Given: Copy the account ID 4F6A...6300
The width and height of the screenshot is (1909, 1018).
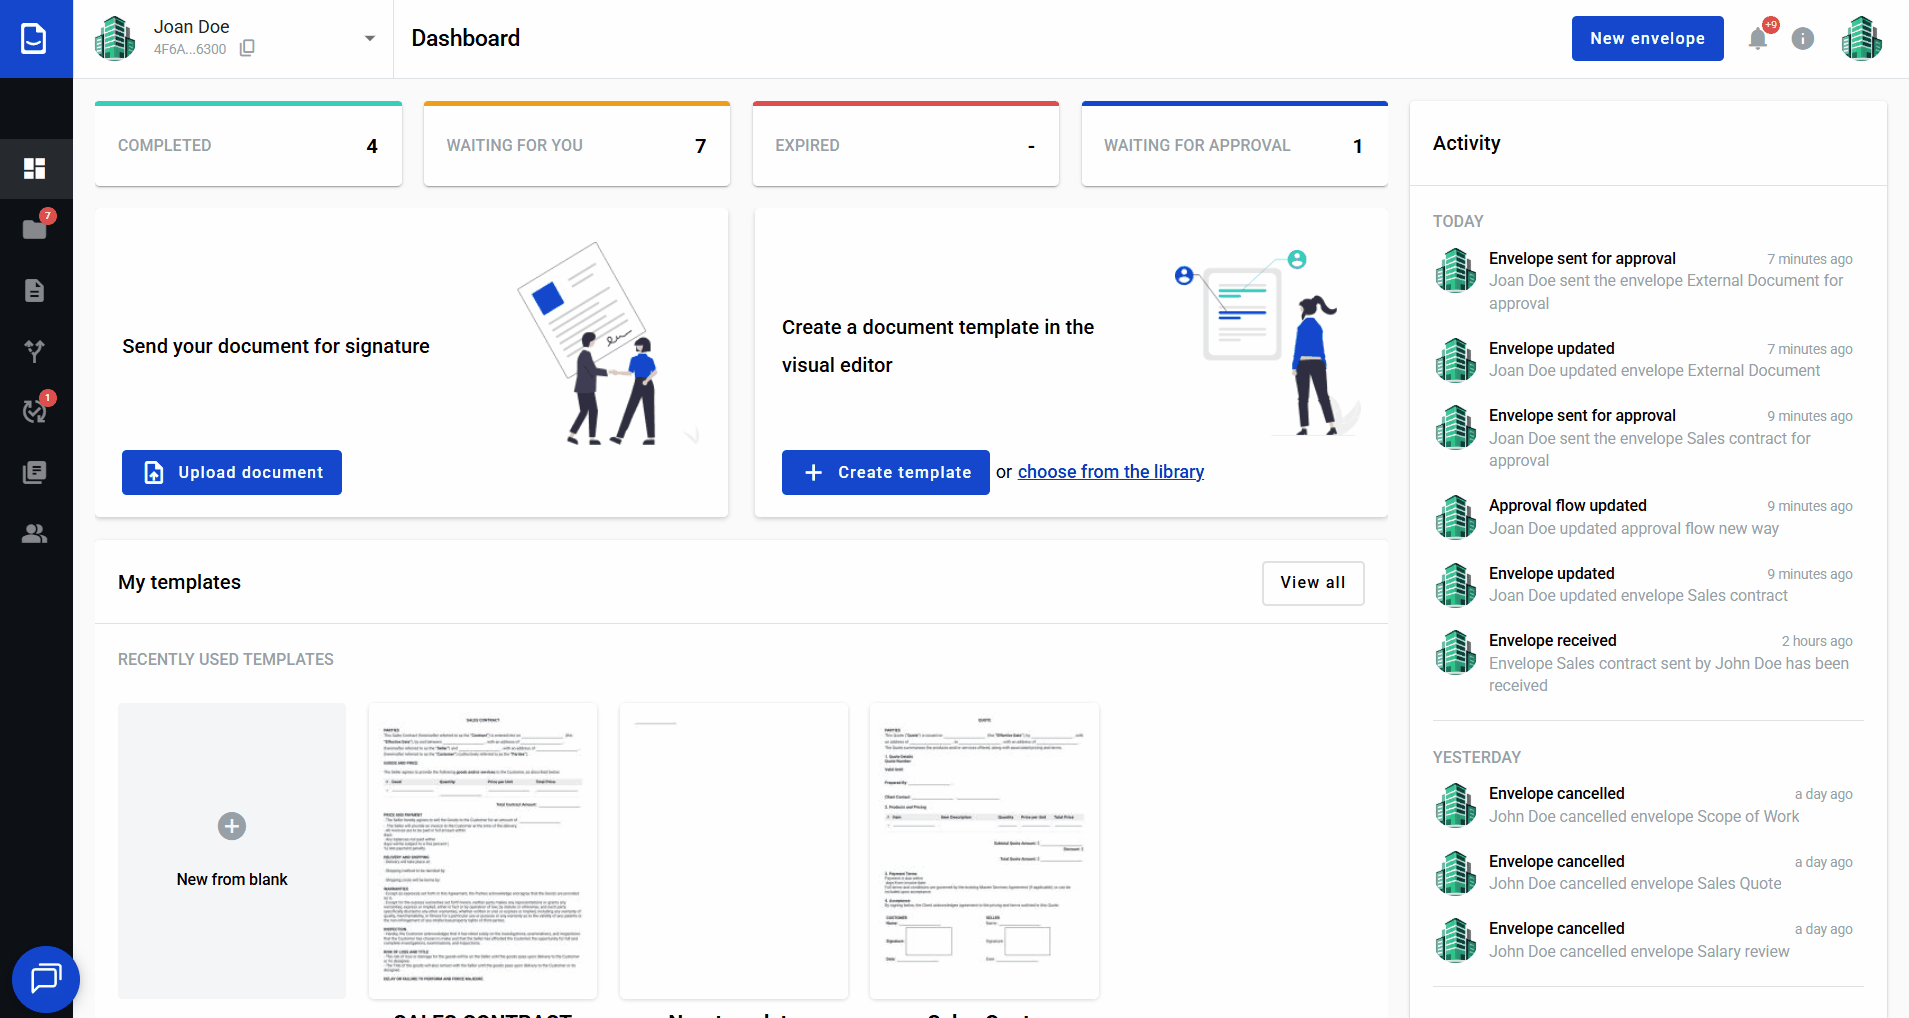Looking at the screenshot, I should click(x=247, y=48).
